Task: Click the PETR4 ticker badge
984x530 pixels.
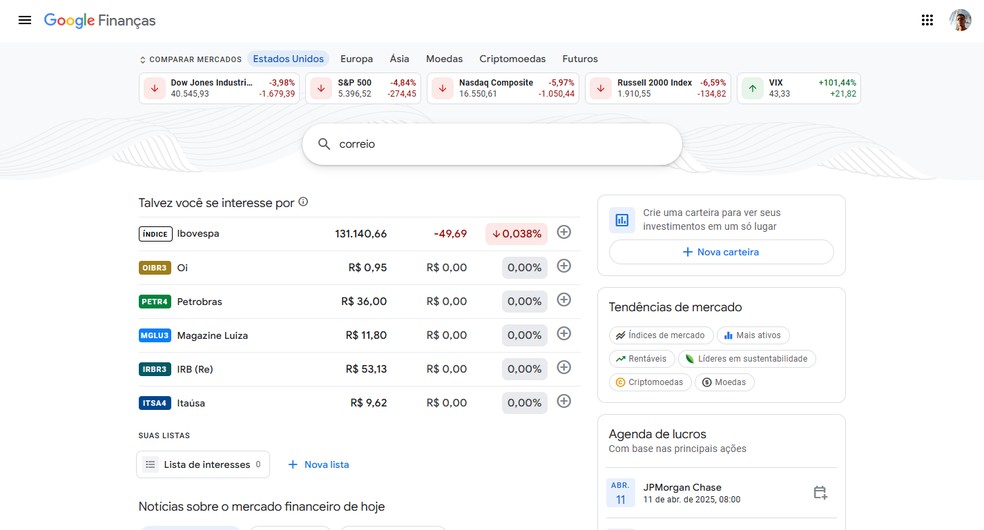Action: click(x=155, y=302)
